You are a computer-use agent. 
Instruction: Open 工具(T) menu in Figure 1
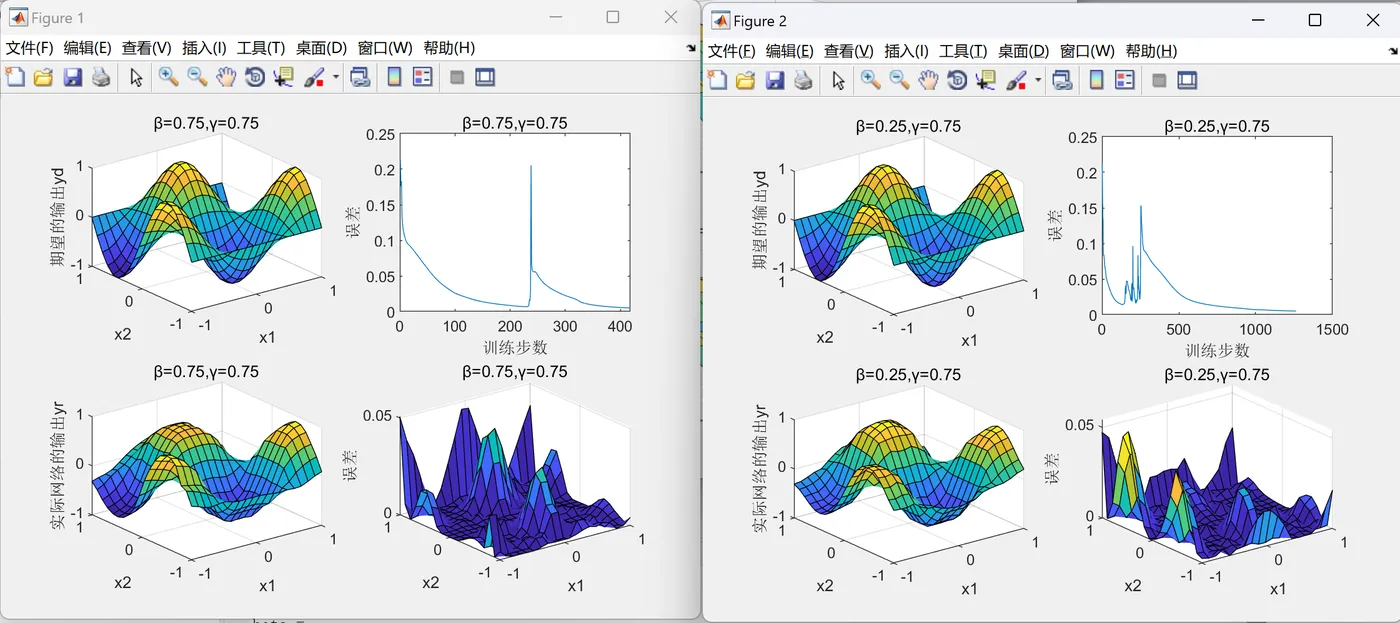(261, 48)
